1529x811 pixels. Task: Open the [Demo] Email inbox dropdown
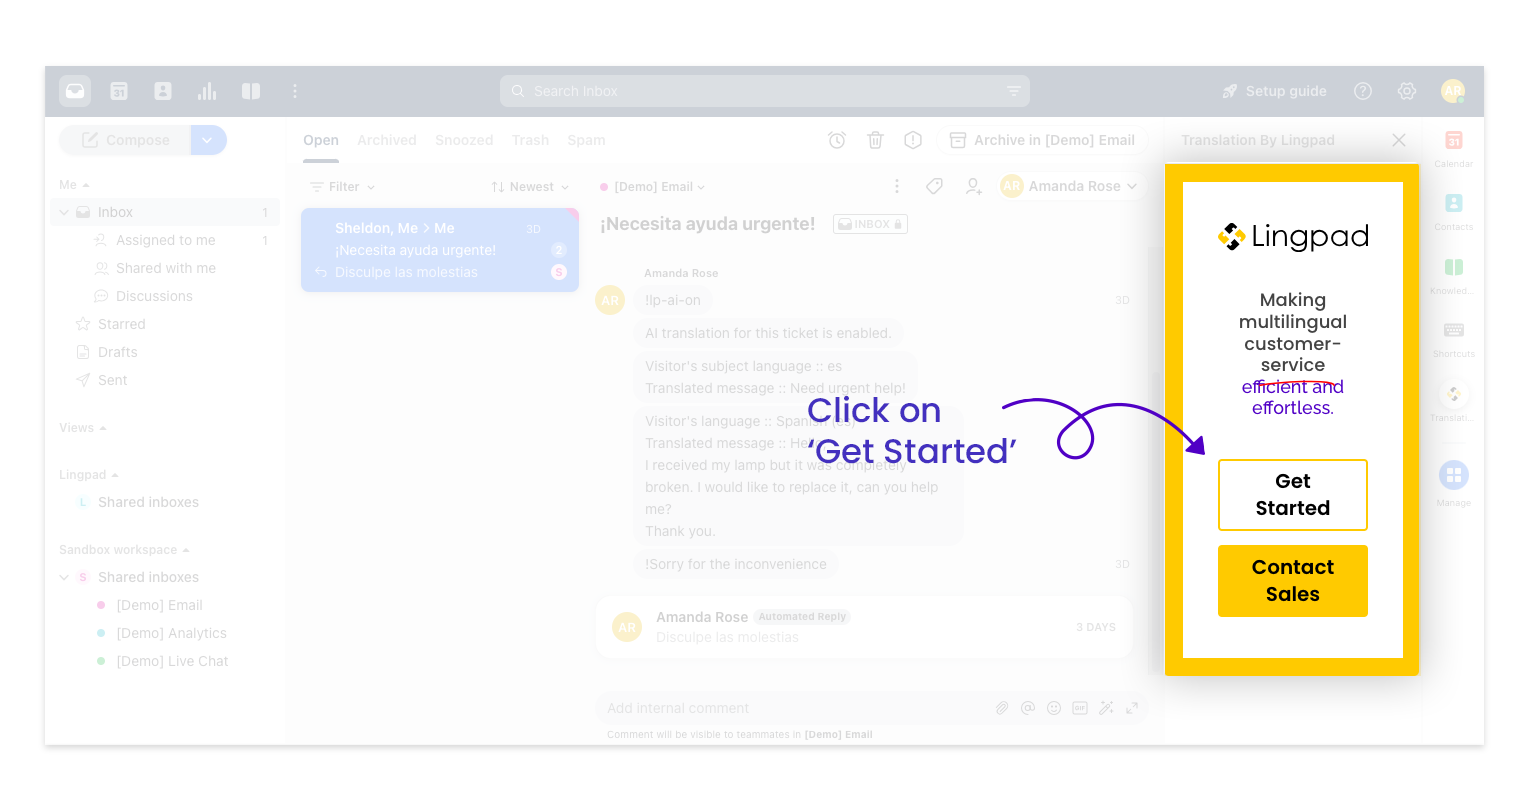click(653, 187)
